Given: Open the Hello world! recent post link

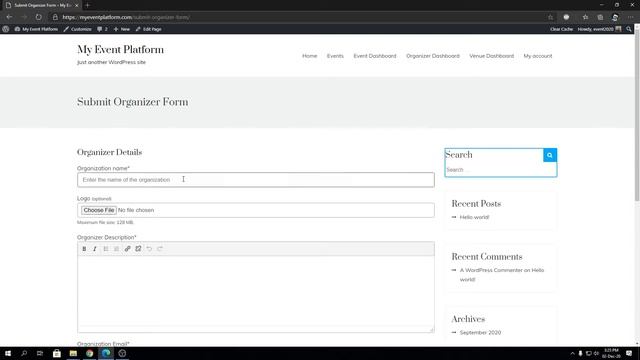Looking at the screenshot, I should [x=474, y=217].
